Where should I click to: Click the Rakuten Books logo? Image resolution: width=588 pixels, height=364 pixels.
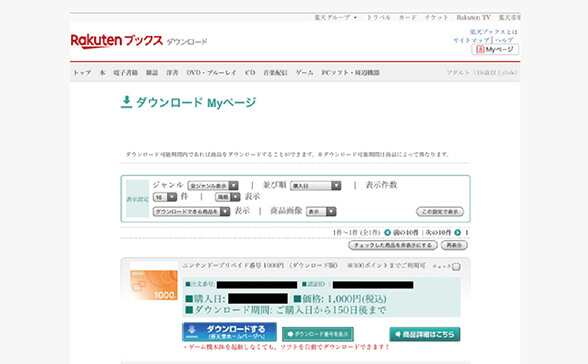pos(117,41)
